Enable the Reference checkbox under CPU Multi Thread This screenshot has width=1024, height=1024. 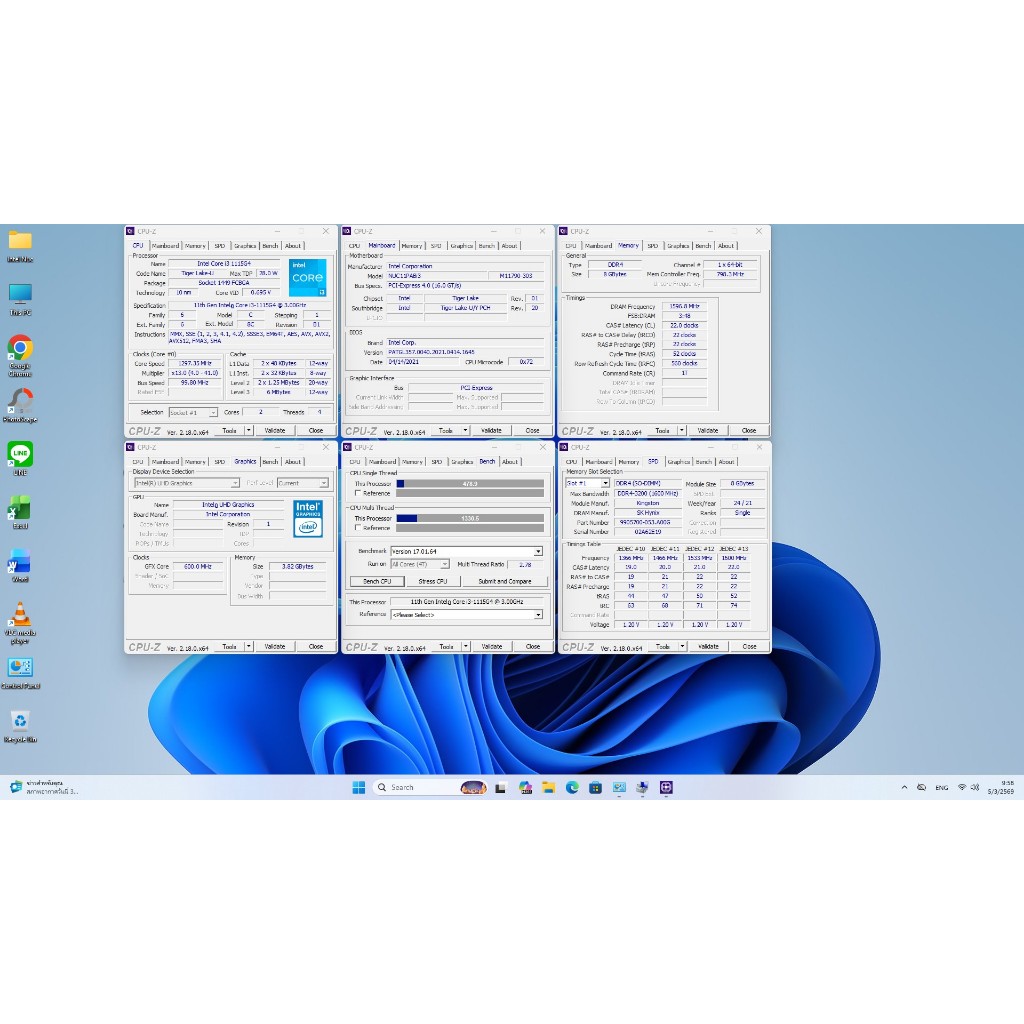[358, 528]
